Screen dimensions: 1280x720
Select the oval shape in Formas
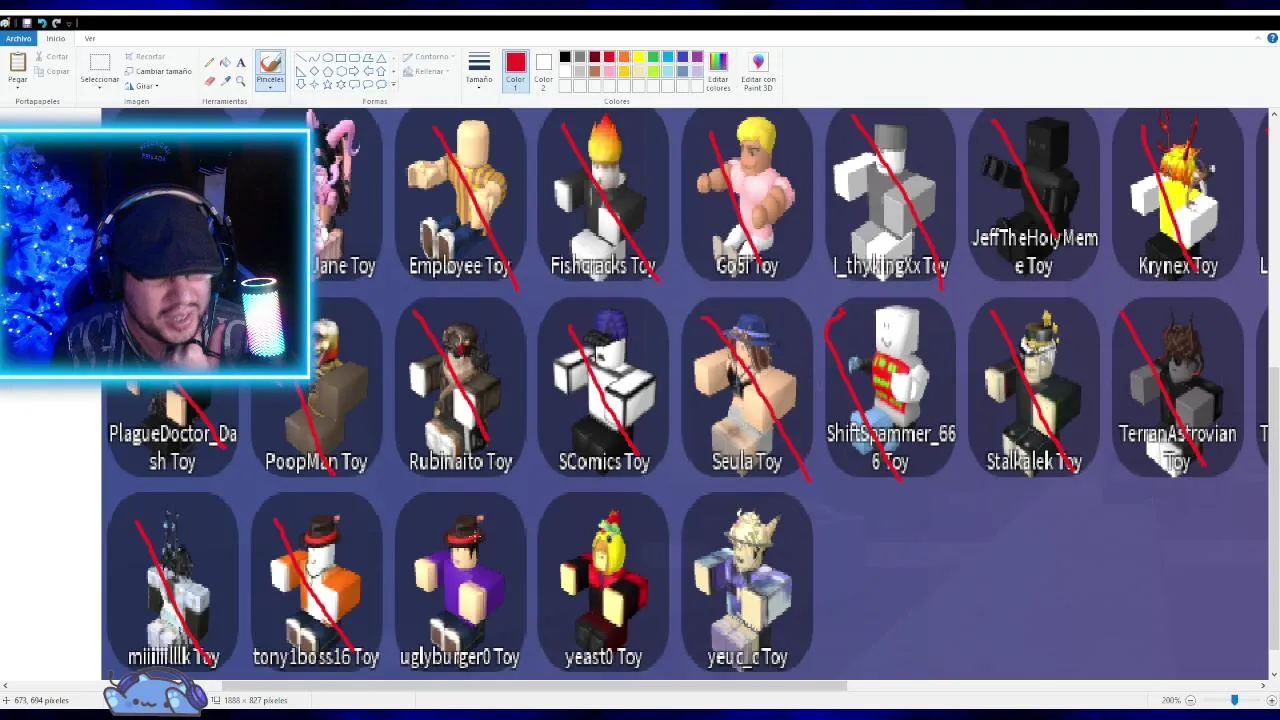[x=327, y=58]
